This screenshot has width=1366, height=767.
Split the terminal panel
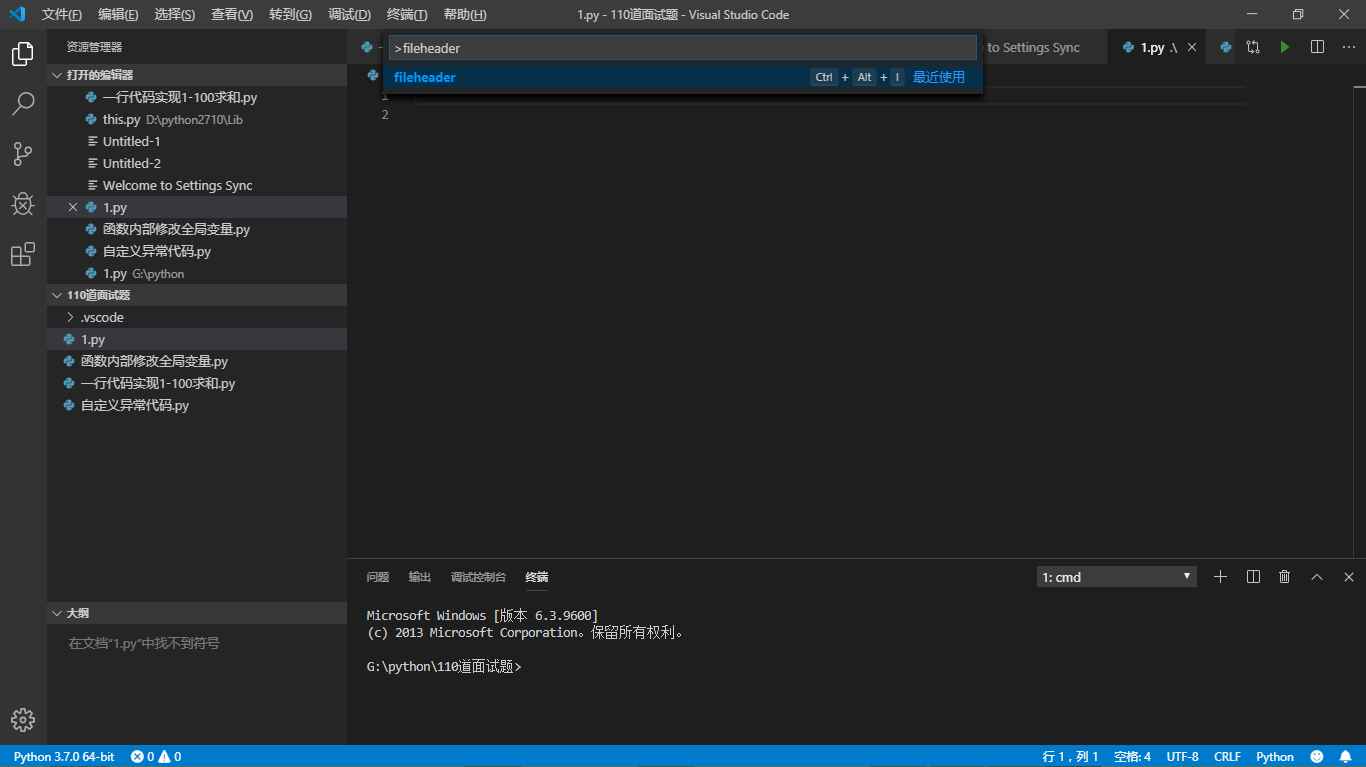(x=1252, y=576)
